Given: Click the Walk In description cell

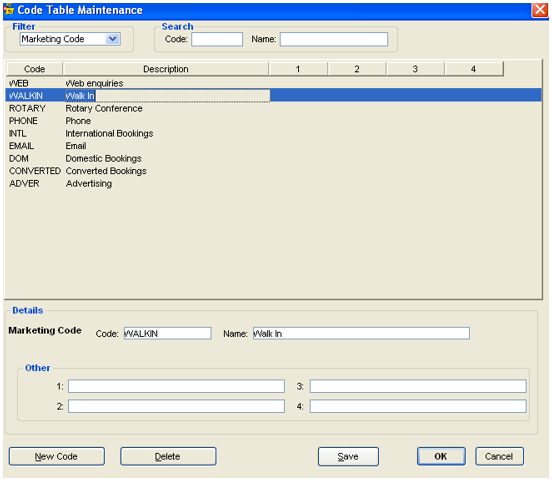Looking at the screenshot, I should click(168, 96).
